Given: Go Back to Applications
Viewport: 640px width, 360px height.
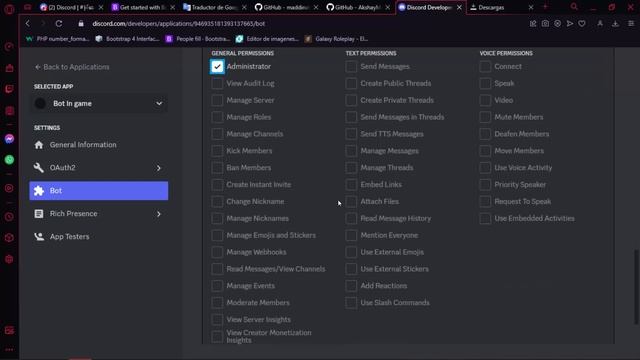Looking at the screenshot, I should (x=72, y=67).
